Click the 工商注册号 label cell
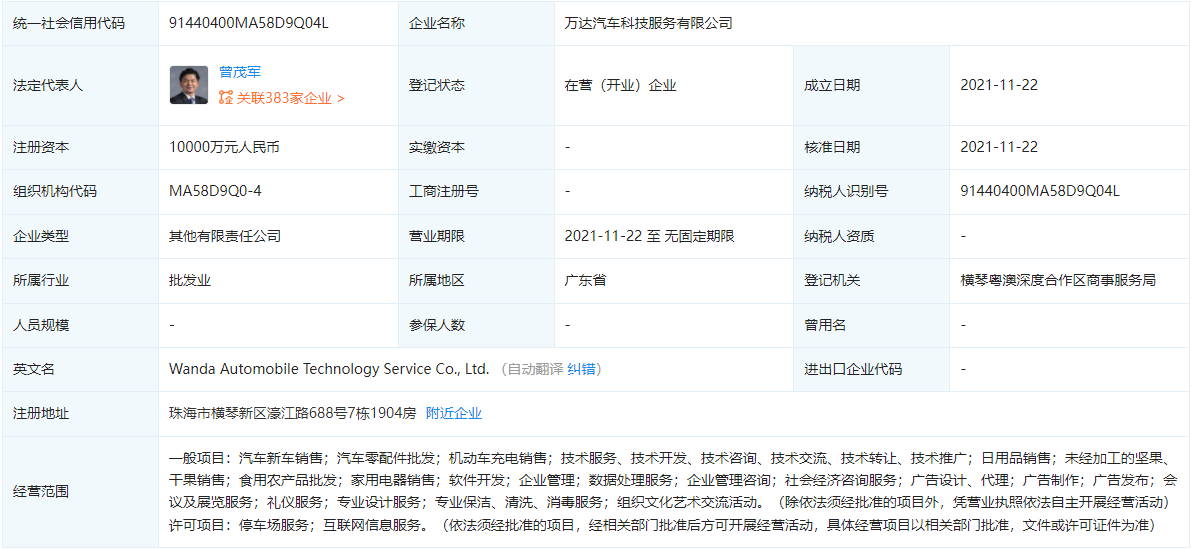The width and height of the screenshot is (1193, 549). coord(476,192)
